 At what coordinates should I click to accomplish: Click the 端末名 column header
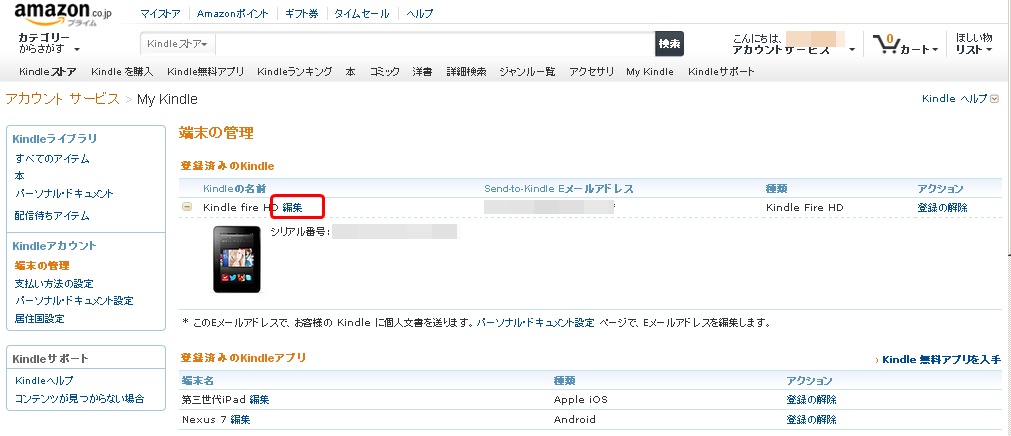(198, 381)
